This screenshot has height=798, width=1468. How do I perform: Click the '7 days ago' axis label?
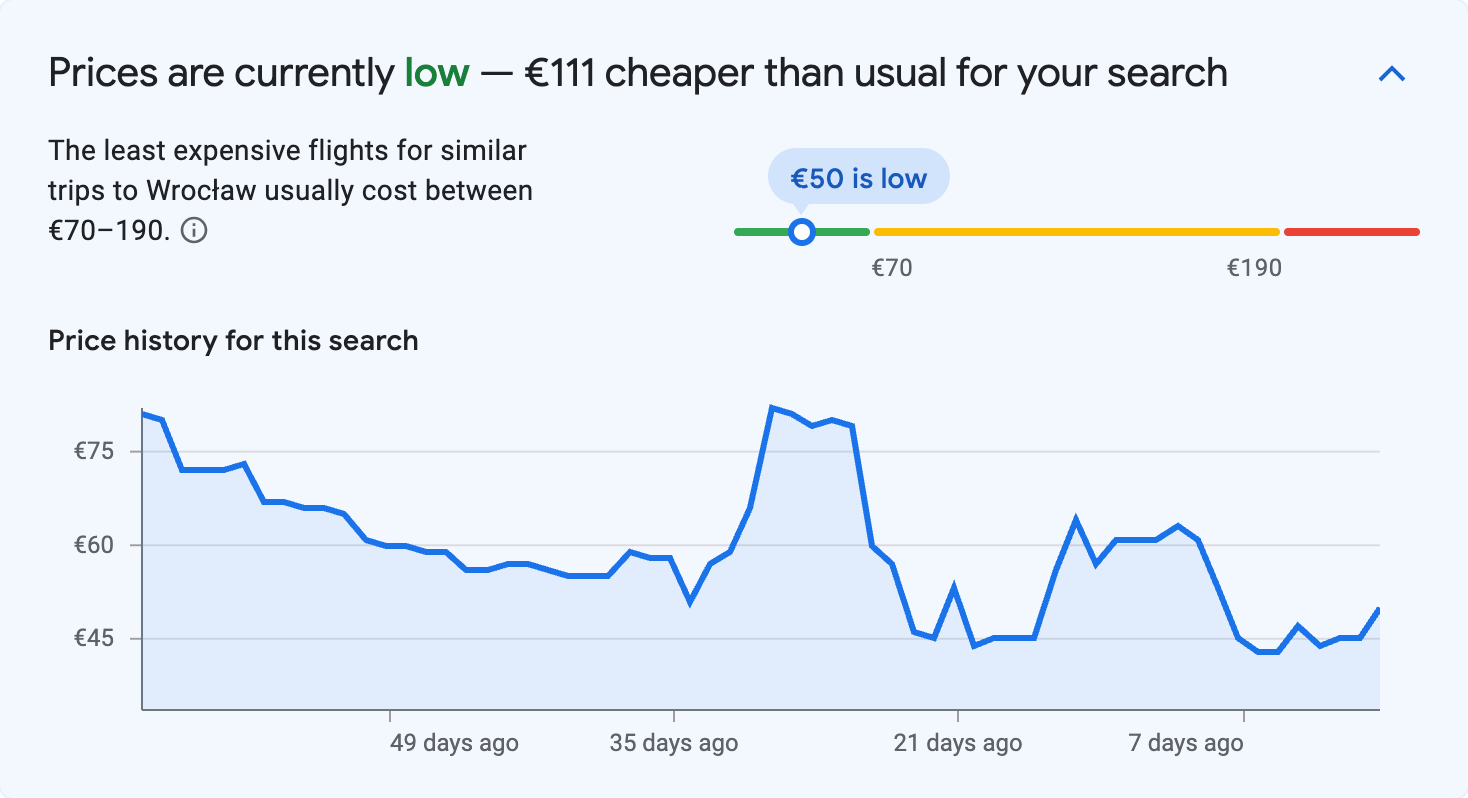(x=1186, y=743)
